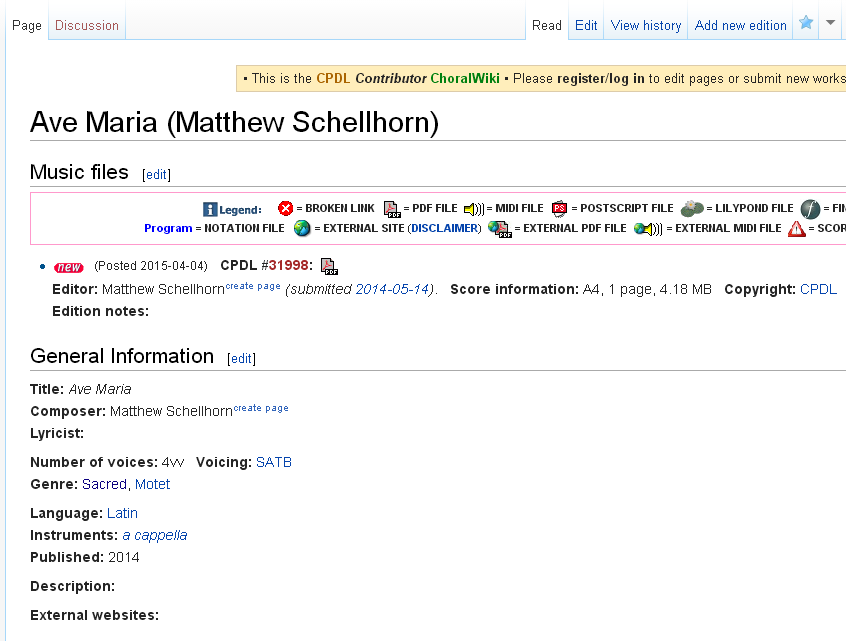
Task: Click the edit link beside Music files
Action: (157, 175)
